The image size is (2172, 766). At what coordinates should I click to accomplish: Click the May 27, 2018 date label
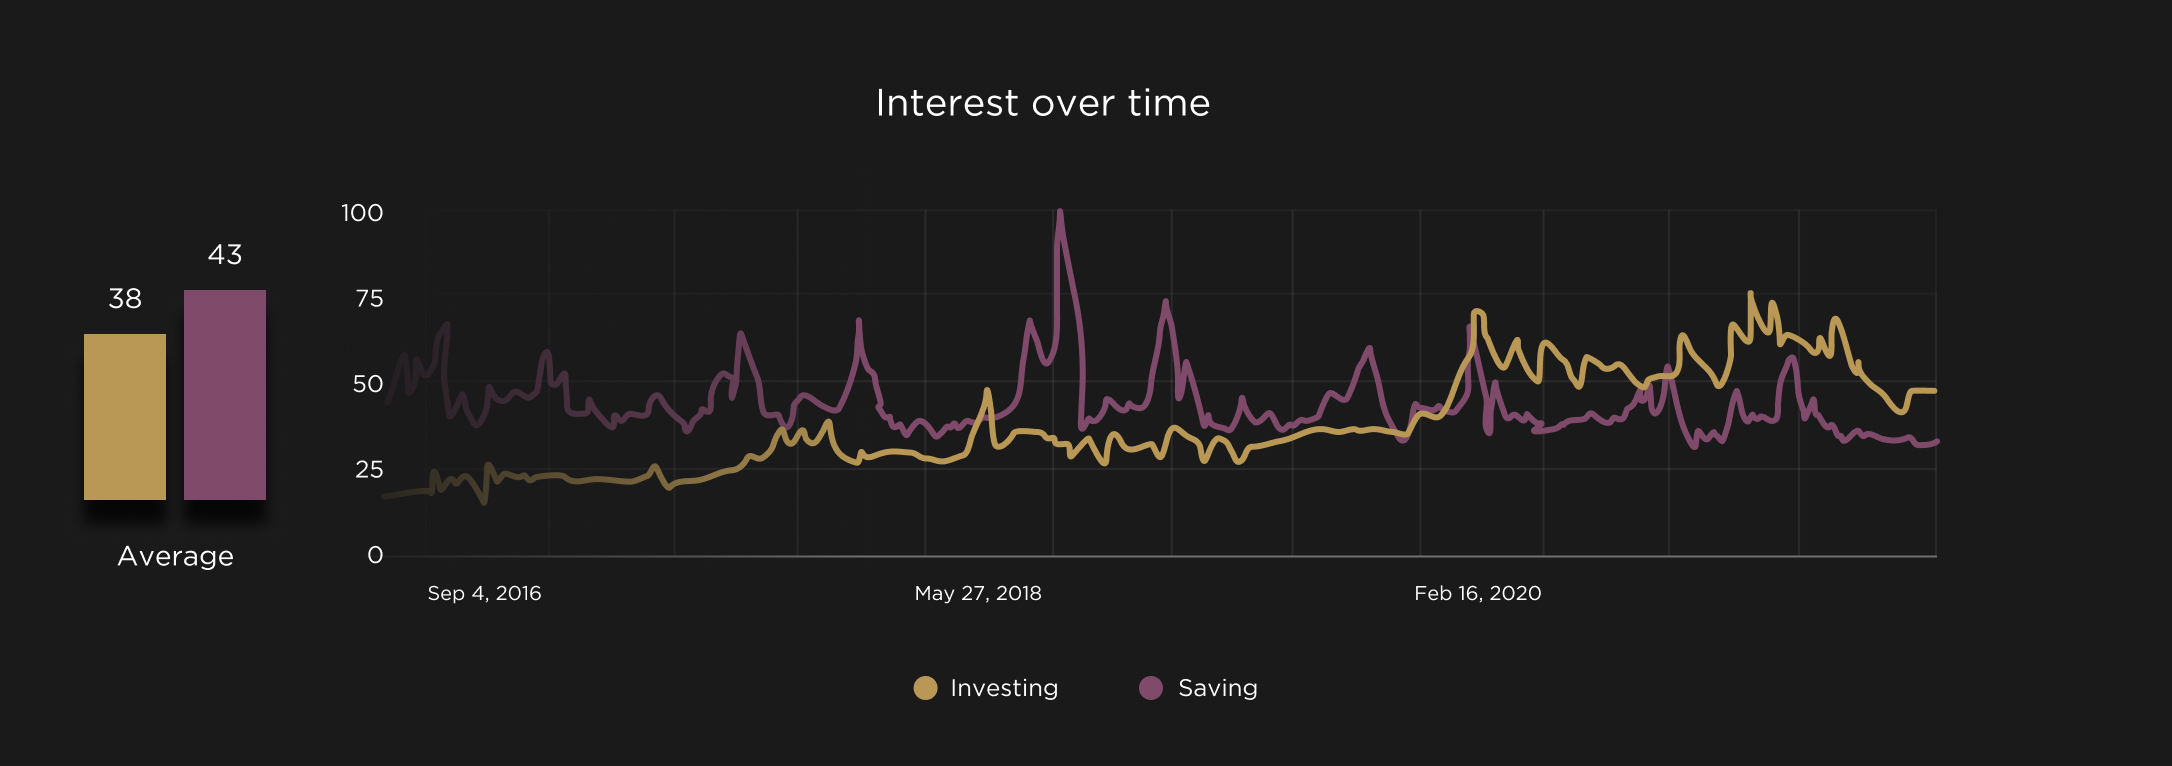[x=978, y=593]
